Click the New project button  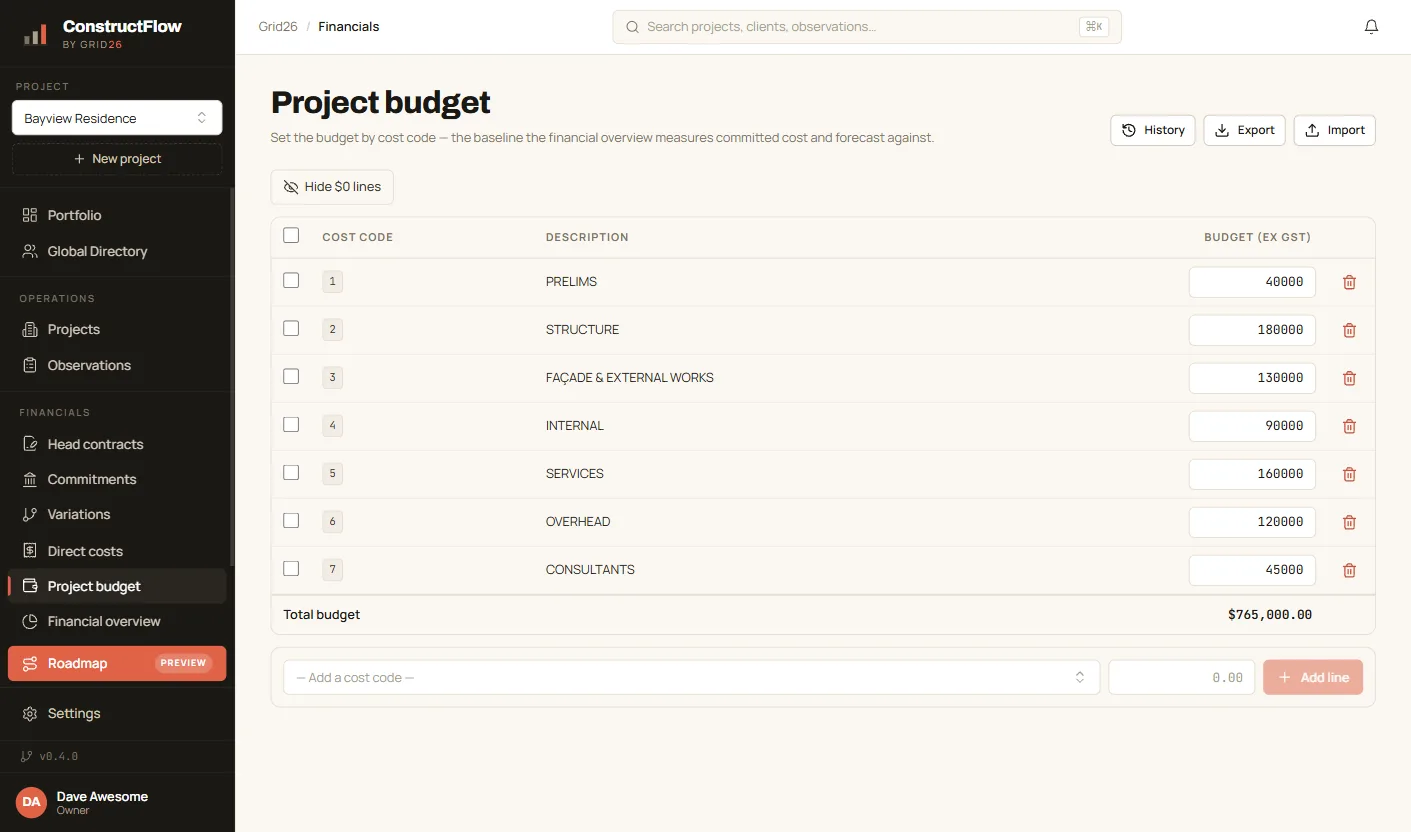point(117,159)
